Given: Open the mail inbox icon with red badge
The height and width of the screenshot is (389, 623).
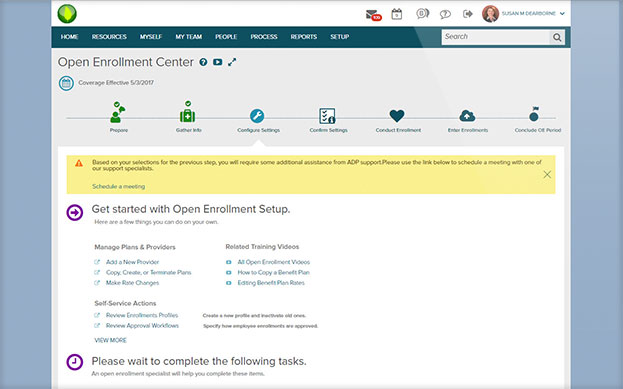Looking at the screenshot, I should [x=373, y=15].
